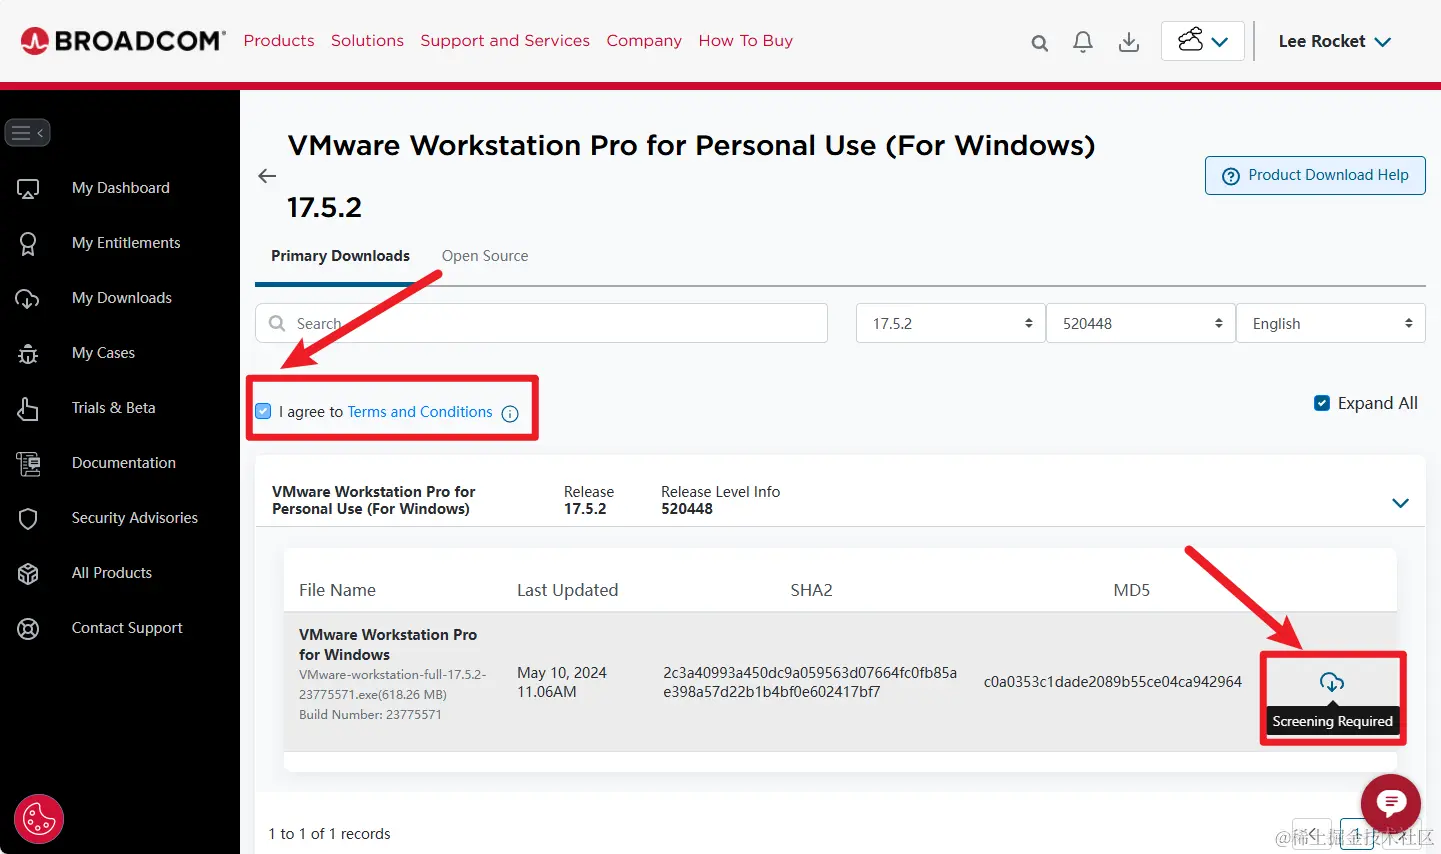Click the My Cases bug icon

(28, 353)
